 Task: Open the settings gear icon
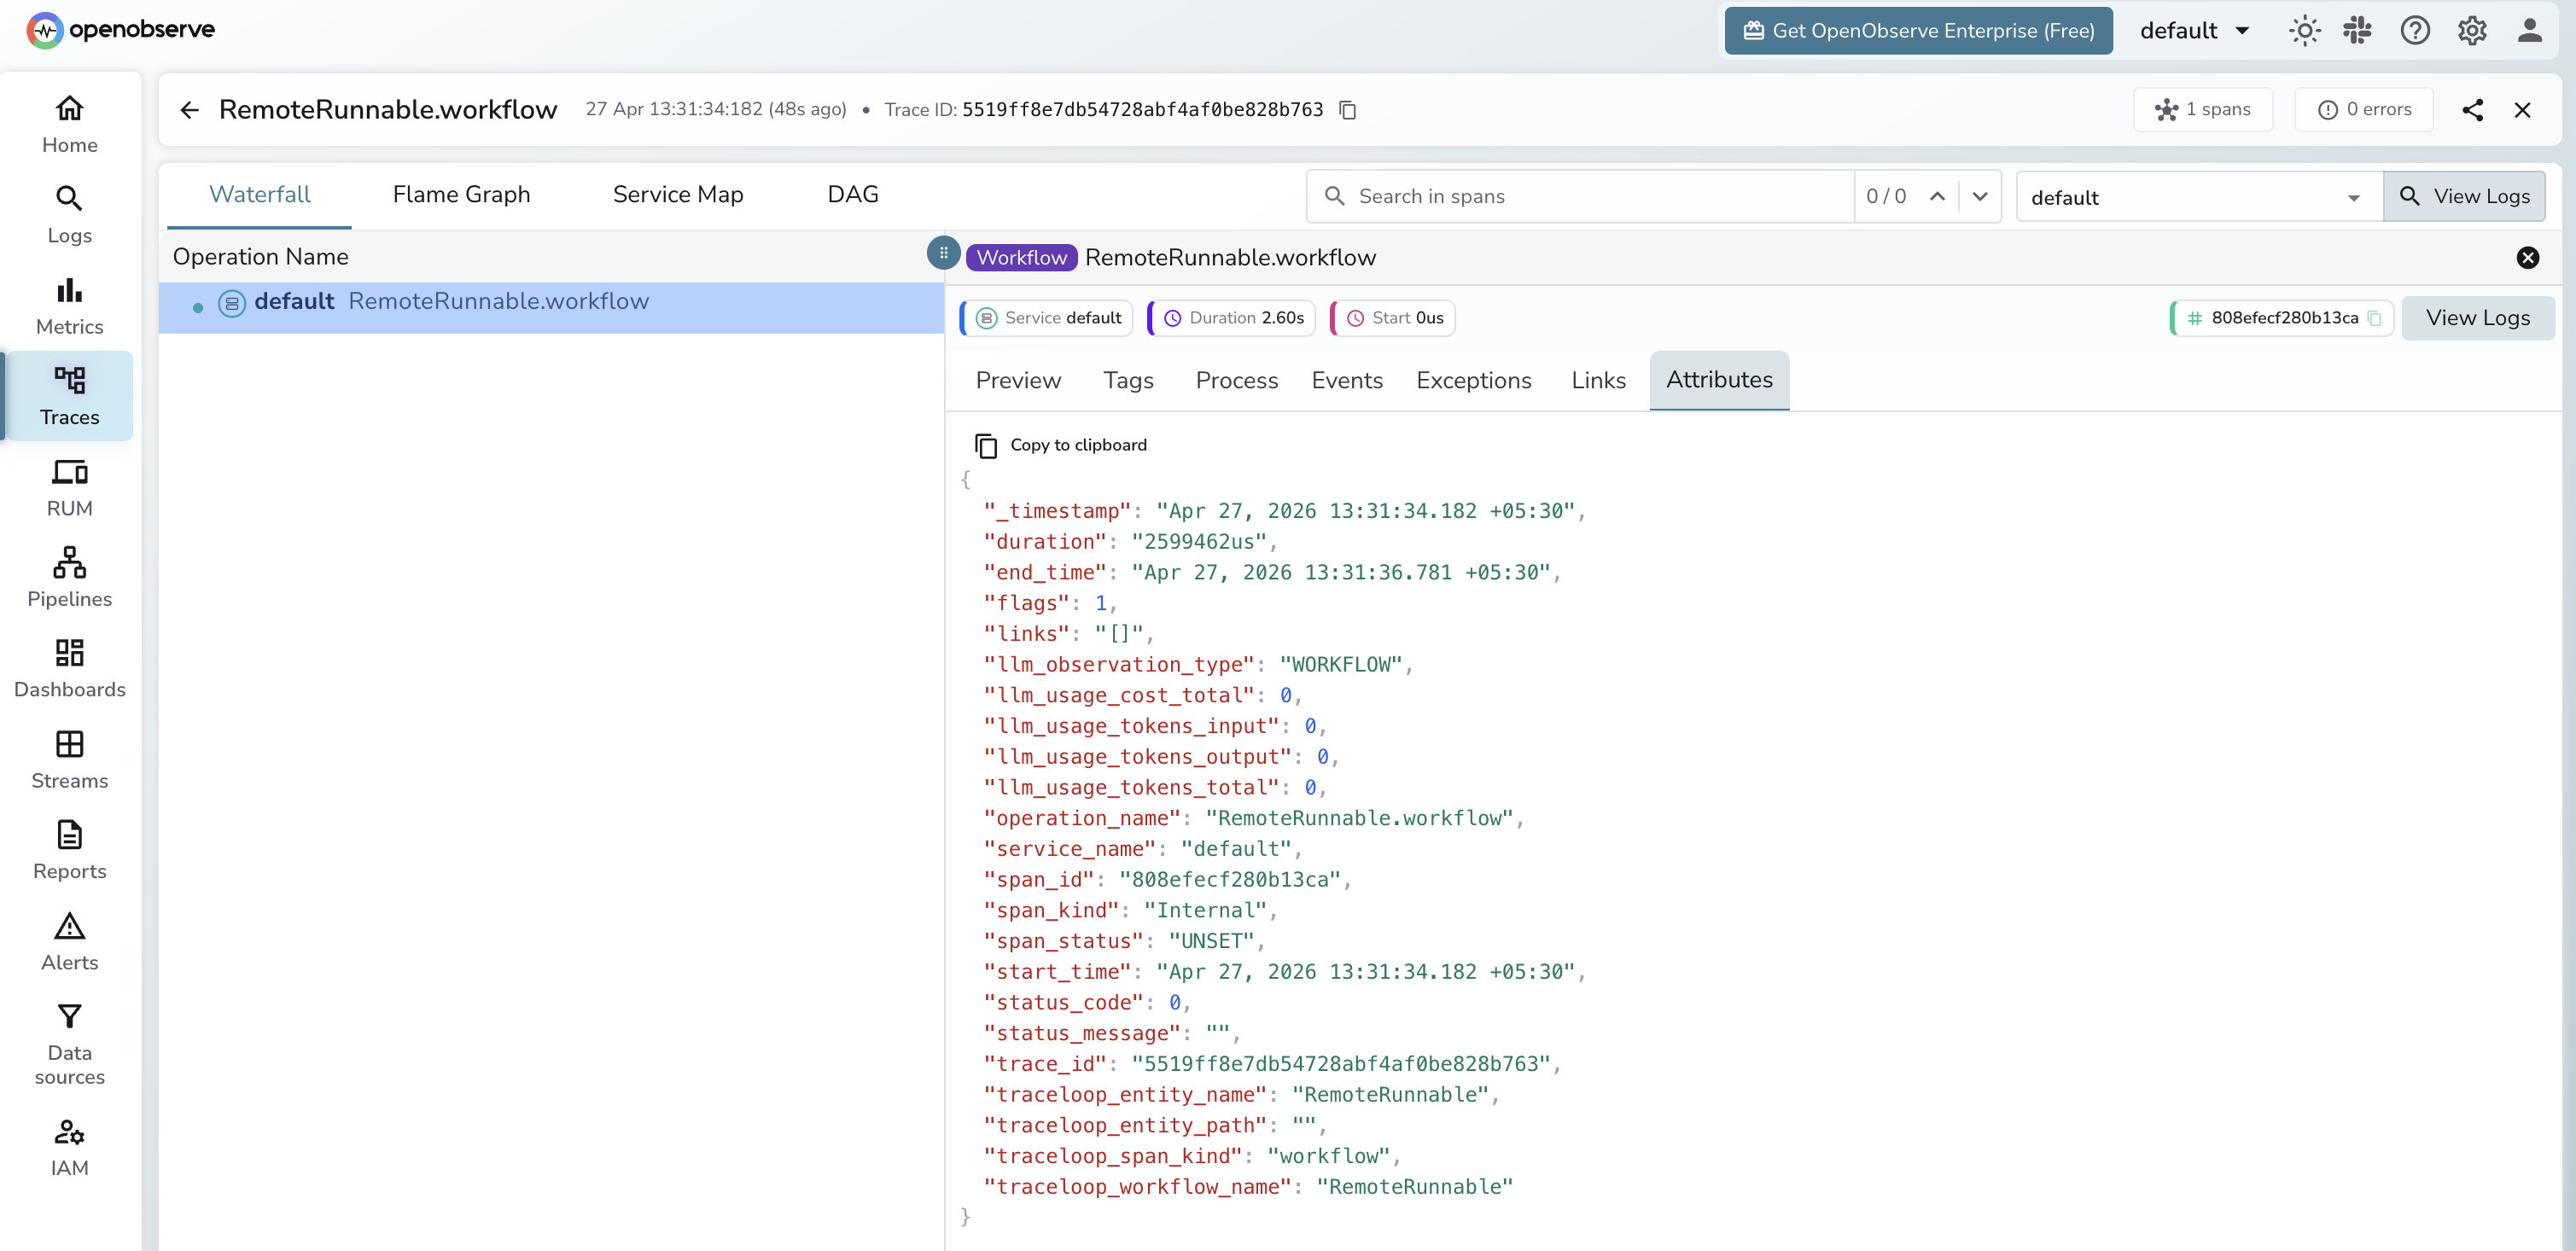(x=2472, y=30)
